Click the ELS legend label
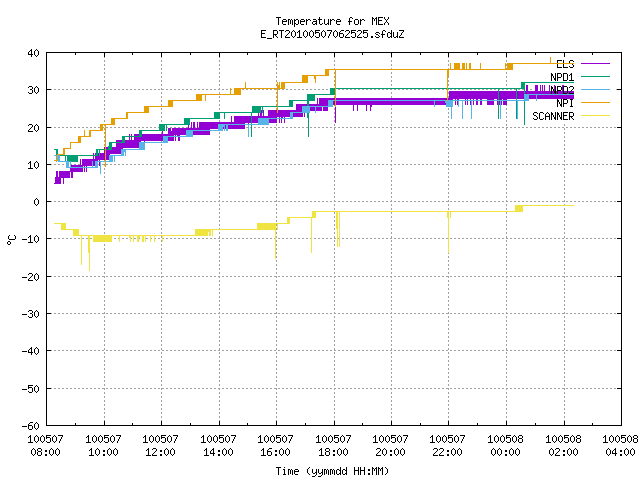Screen dimensions: 640x480 pyautogui.click(x=565, y=64)
